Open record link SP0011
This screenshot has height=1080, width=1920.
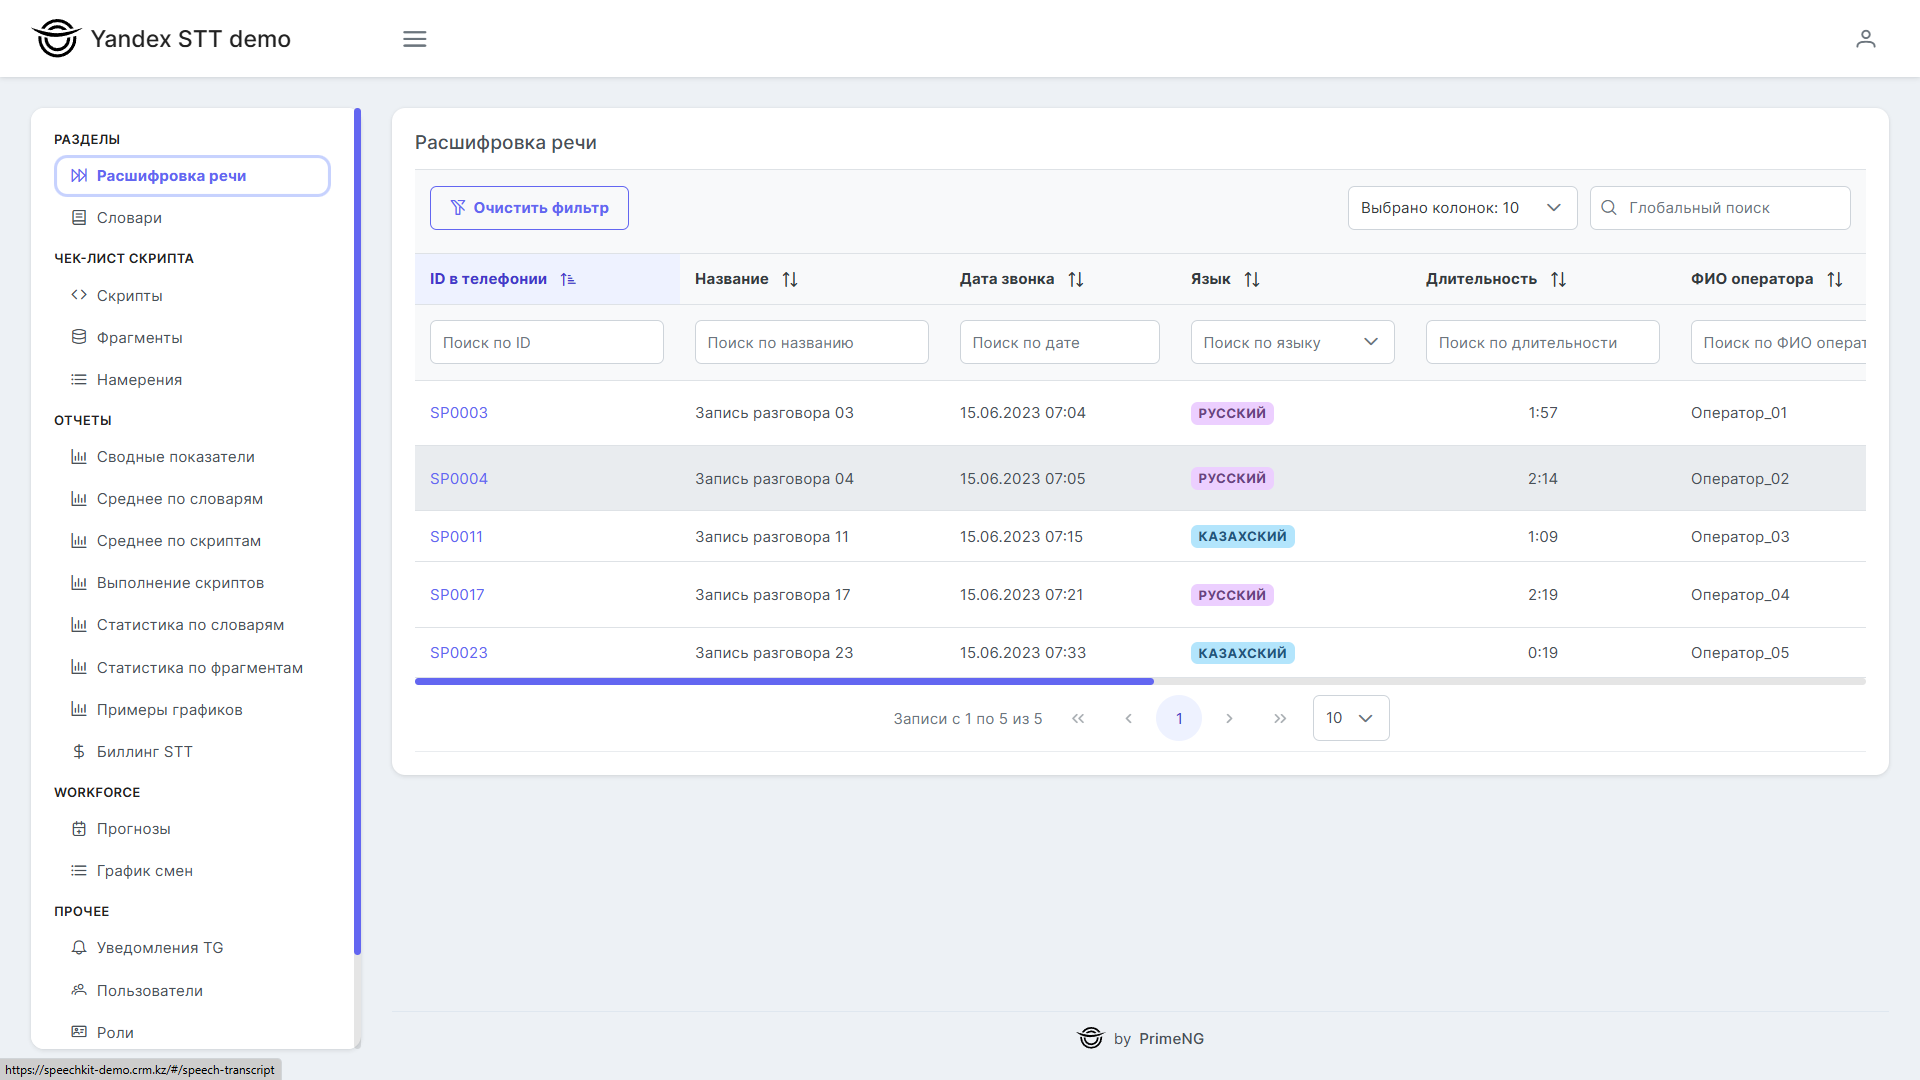tap(456, 537)
